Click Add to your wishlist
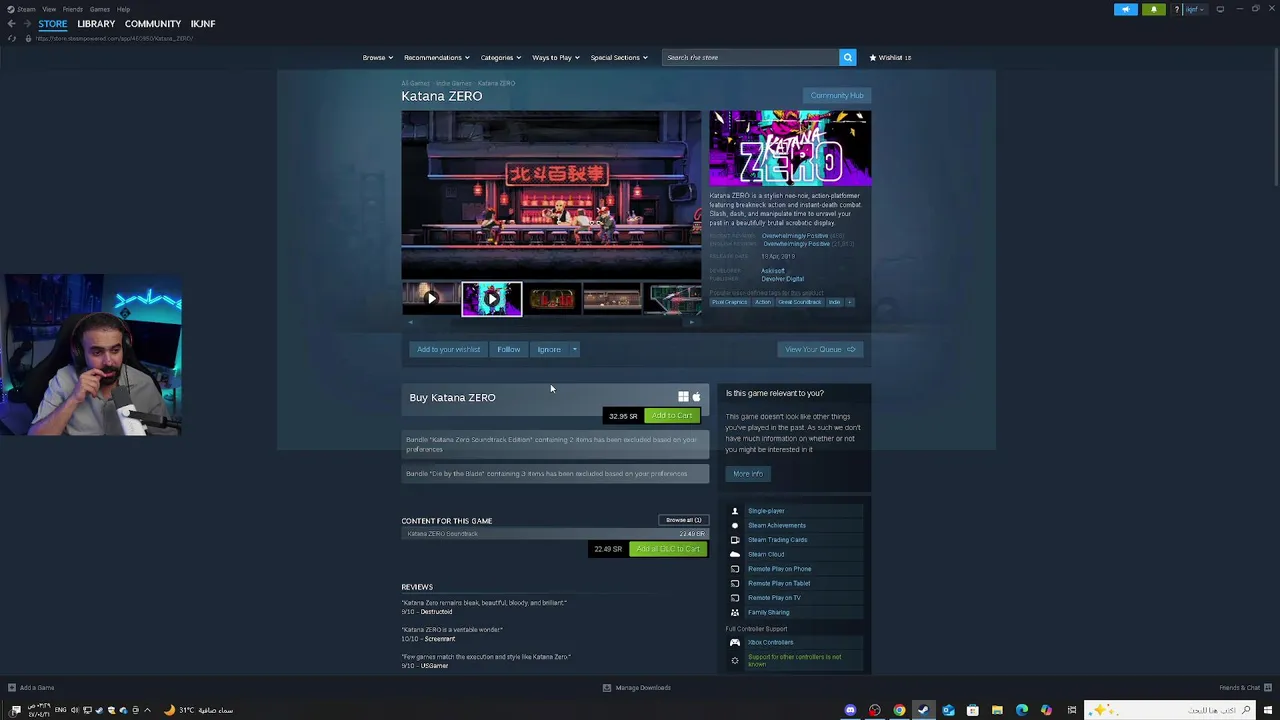 point(448,349)
